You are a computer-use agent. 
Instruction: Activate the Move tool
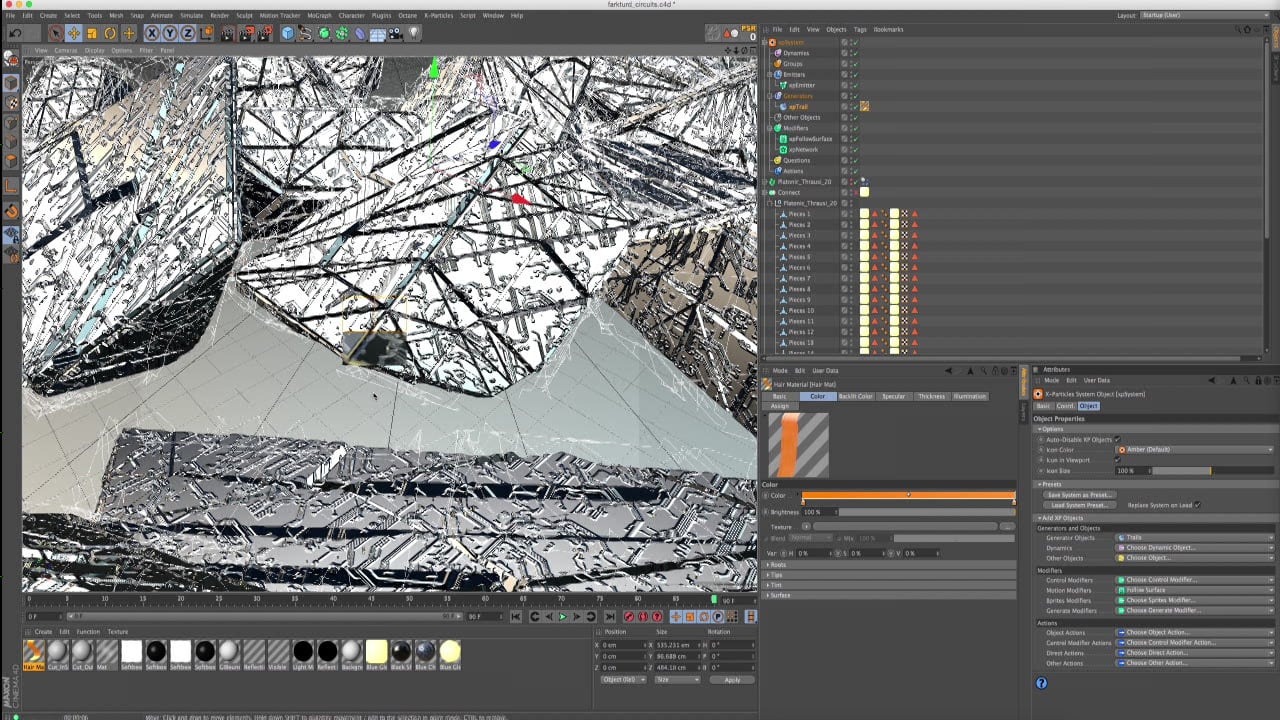pyautogui.click(x=73, y=33)
